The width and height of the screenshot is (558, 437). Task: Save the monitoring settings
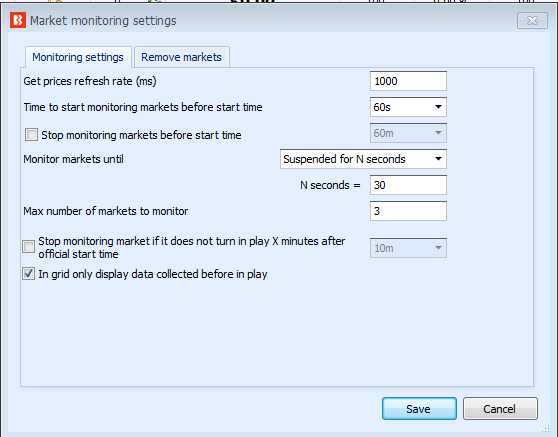tap(419, 409)
